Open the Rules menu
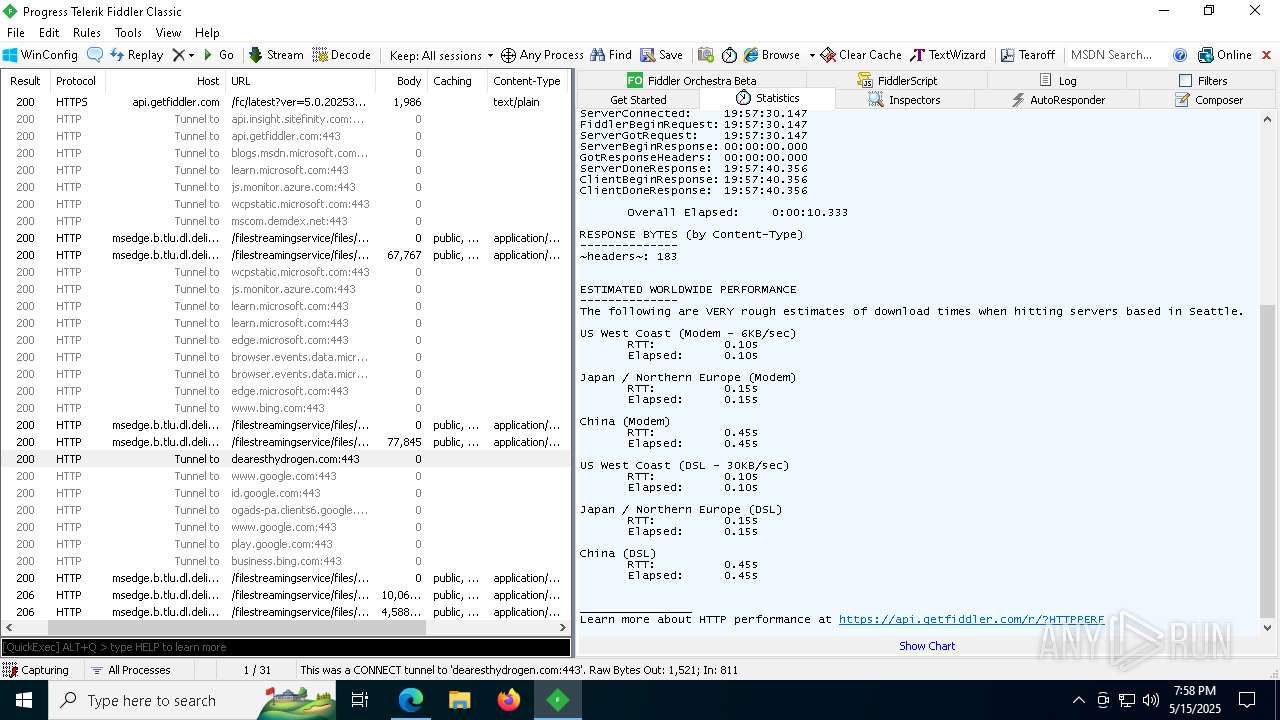The width and height of the screenshot is (1280, 720). coord(87,33)
